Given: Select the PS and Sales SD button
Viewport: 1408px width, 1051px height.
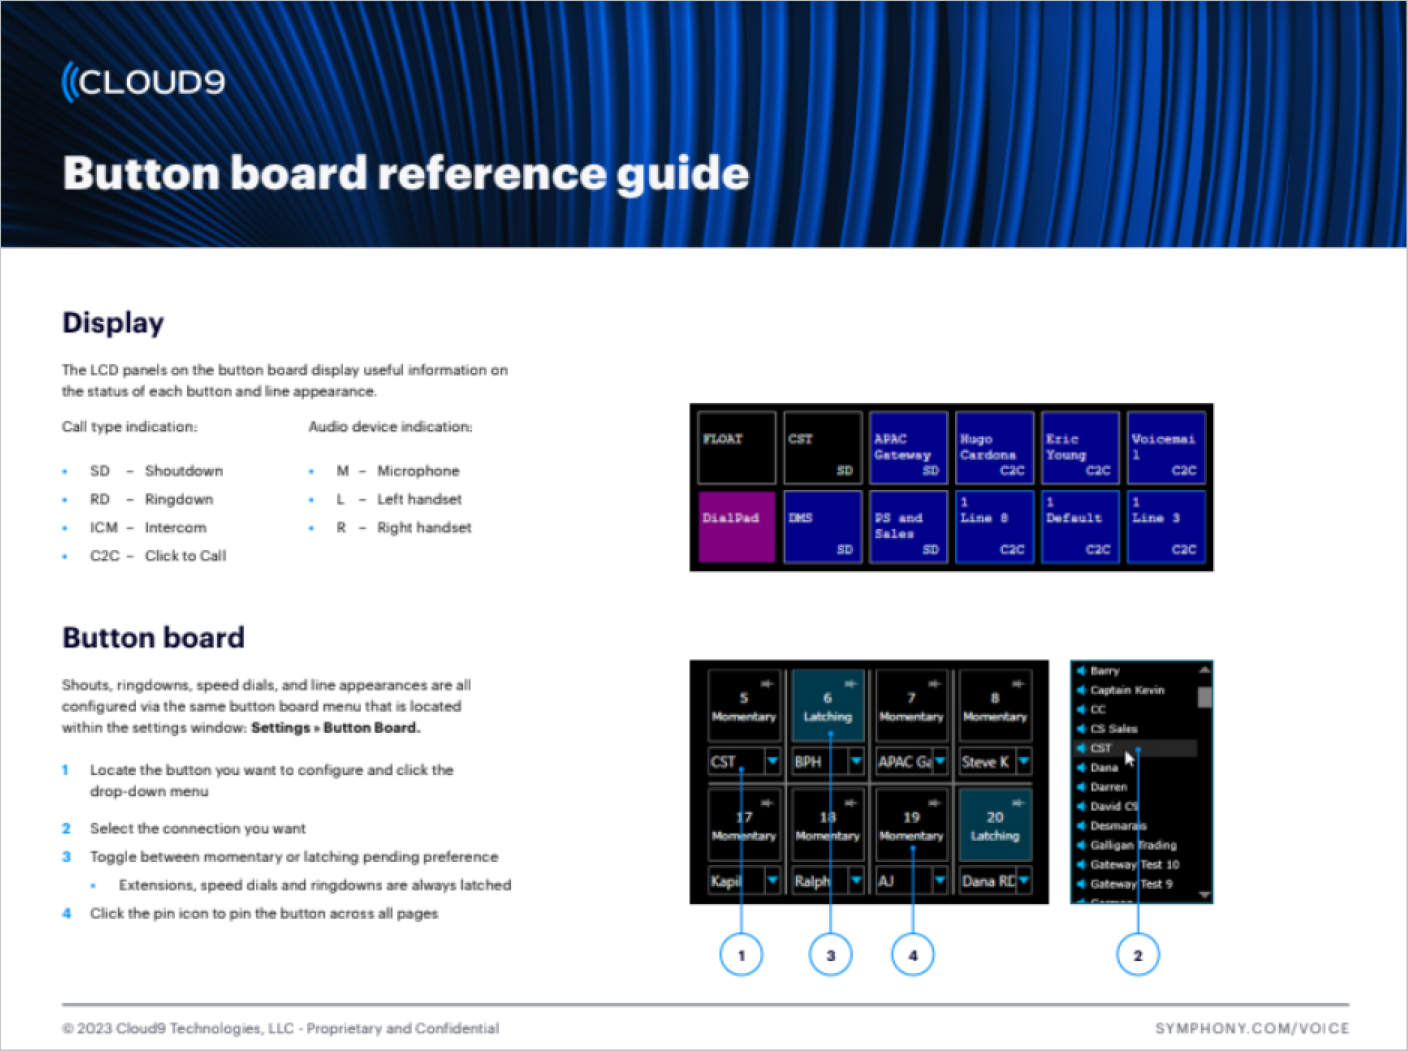Looking at the screenshot, I should [x=909, y=527].
